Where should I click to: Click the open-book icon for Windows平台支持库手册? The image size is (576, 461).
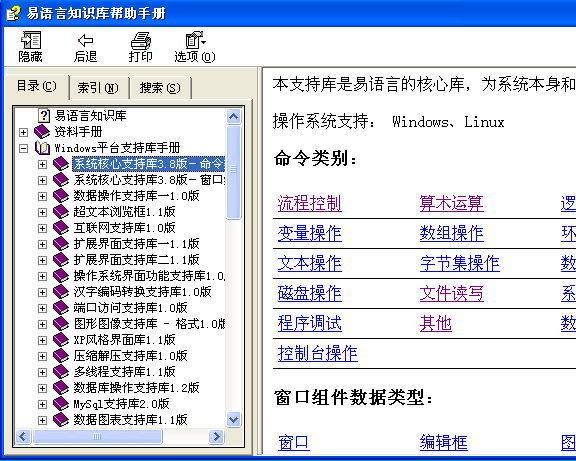(x=42, y=148)
